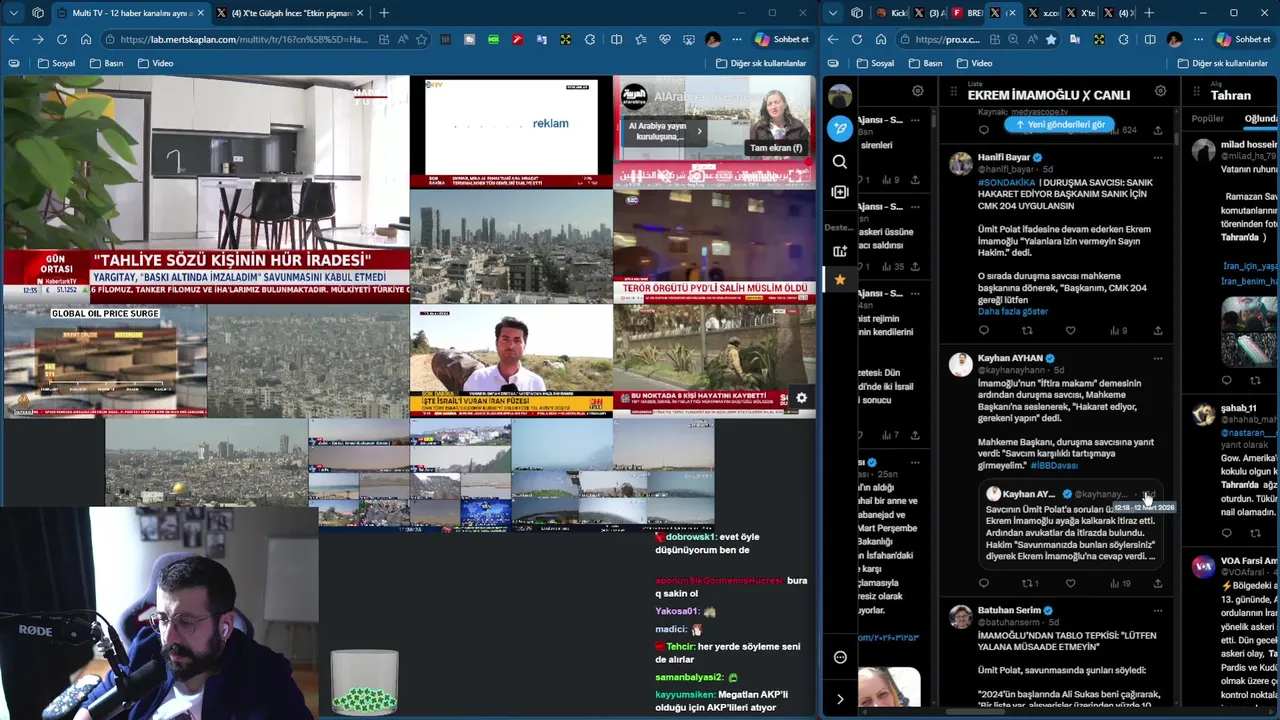Click 'Daha fazla göster' in Hanifi Bayar's post
The image size is (1280, 720).
tap(1013, 311)
